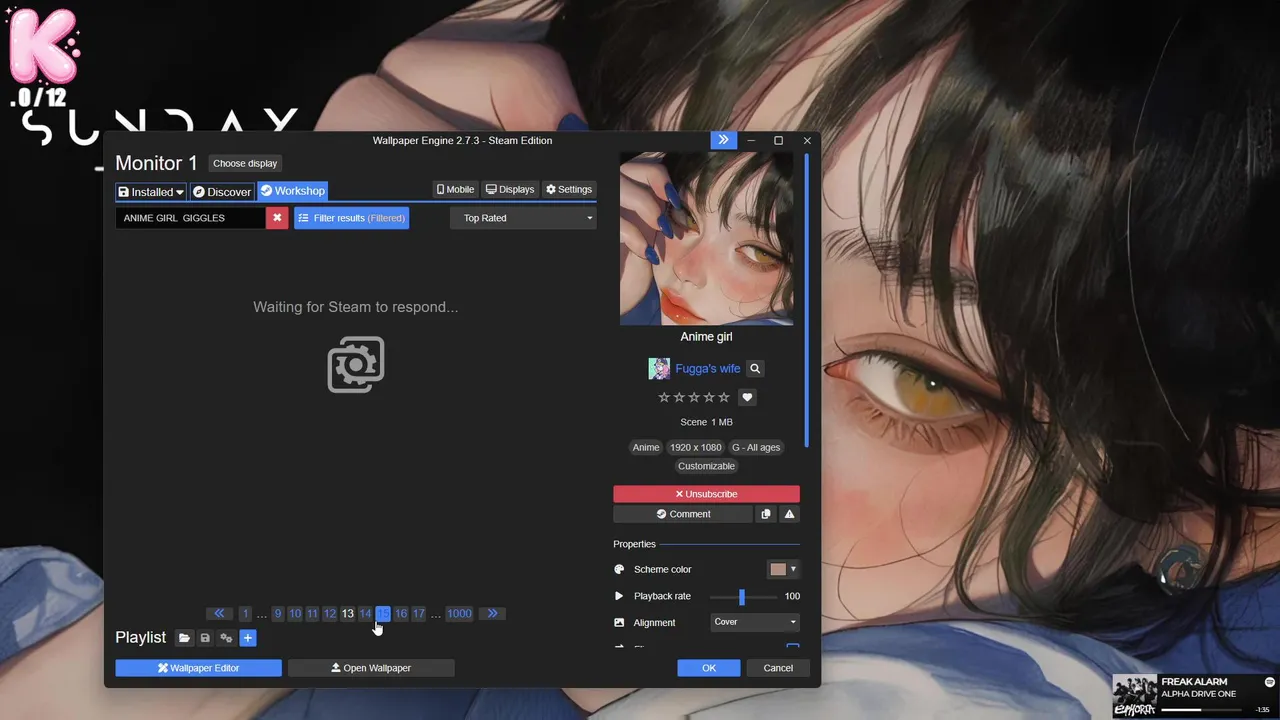This screenshot has width=1280, height=720.
Task: Click the Open Wallpaper button
Action: (x=371, y=668)
